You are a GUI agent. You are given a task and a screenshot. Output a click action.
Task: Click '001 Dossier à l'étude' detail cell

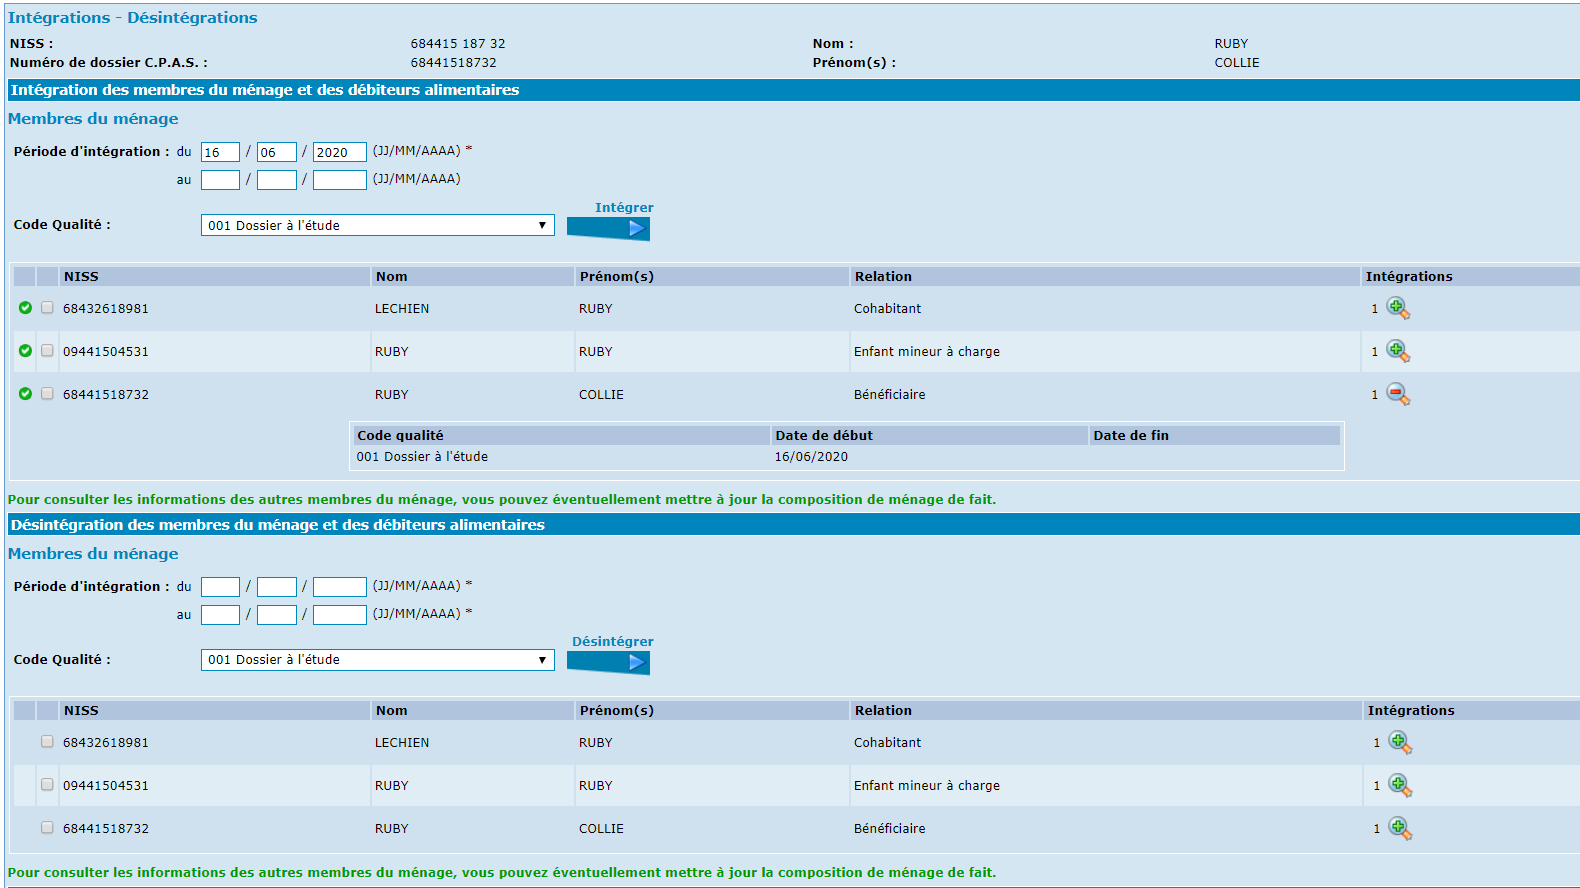coord(422,457)
